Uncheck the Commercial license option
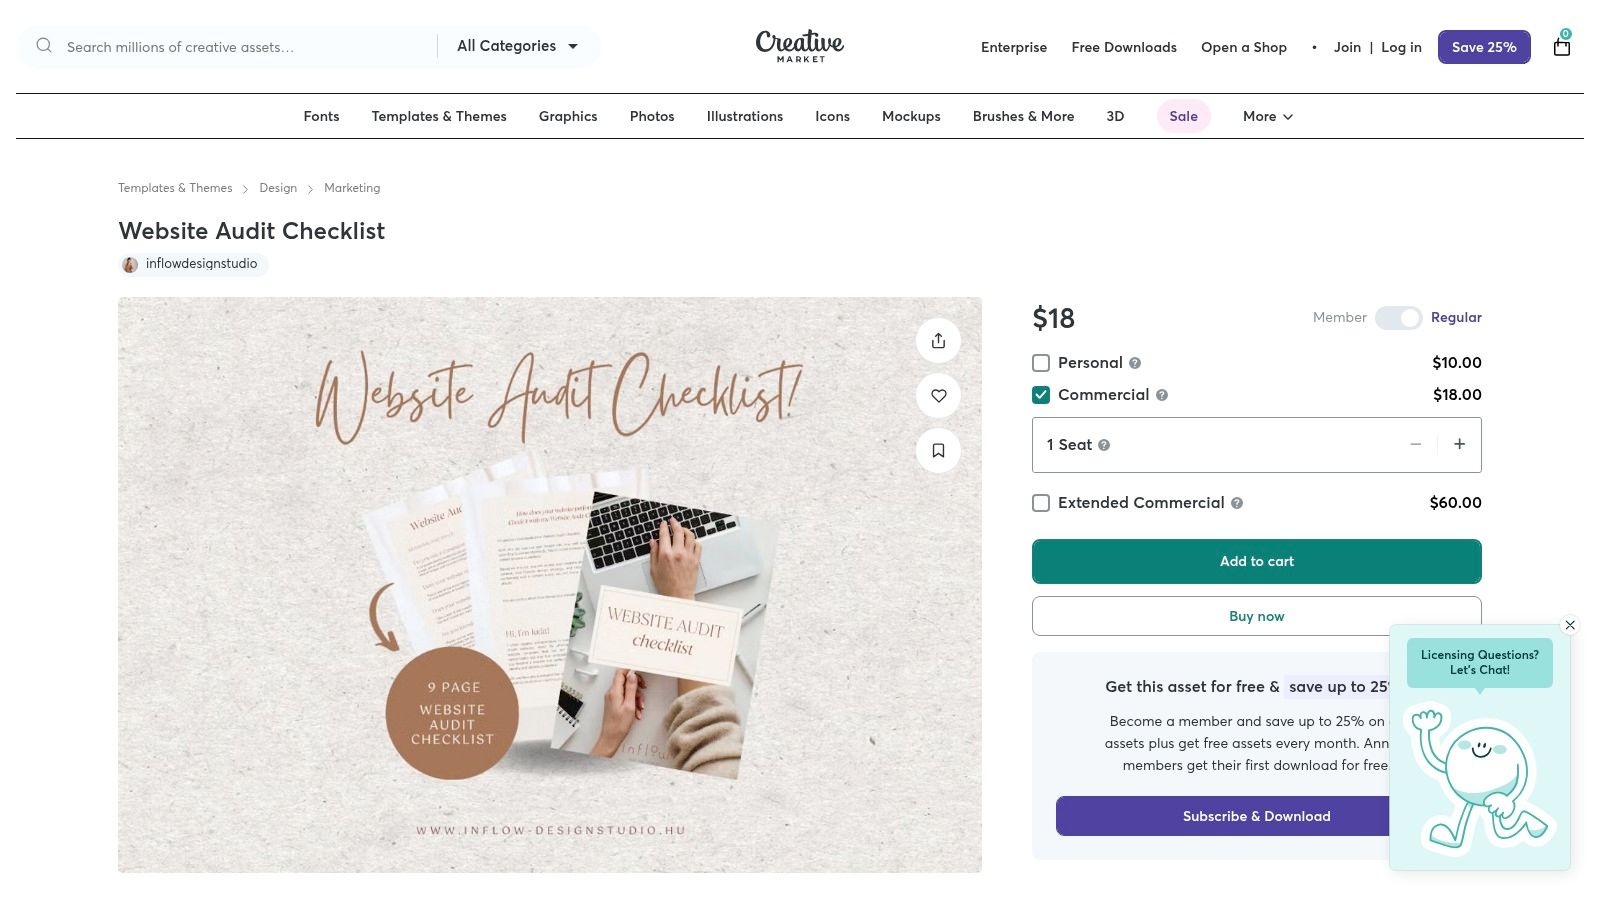This screenshot has height=900, width=1600. pos(1041,395)
